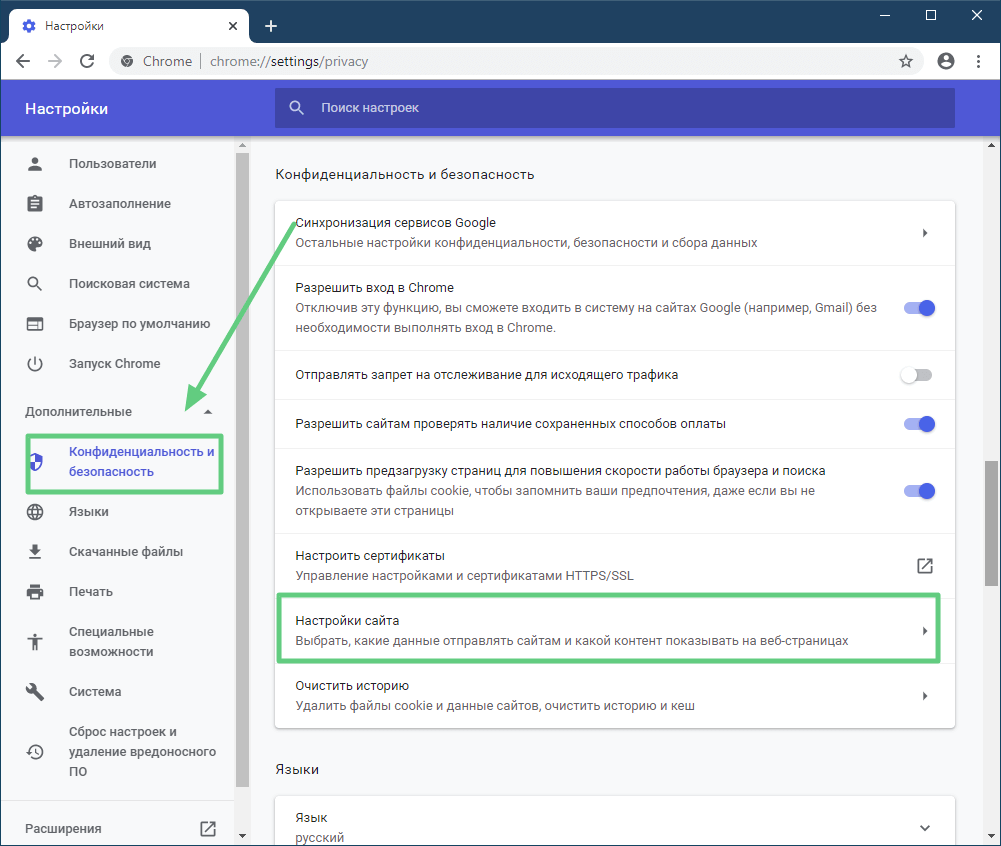Bookmark this page with the star icon
The width and height of the screenshot is (1001, 846).
click(906, 61)
